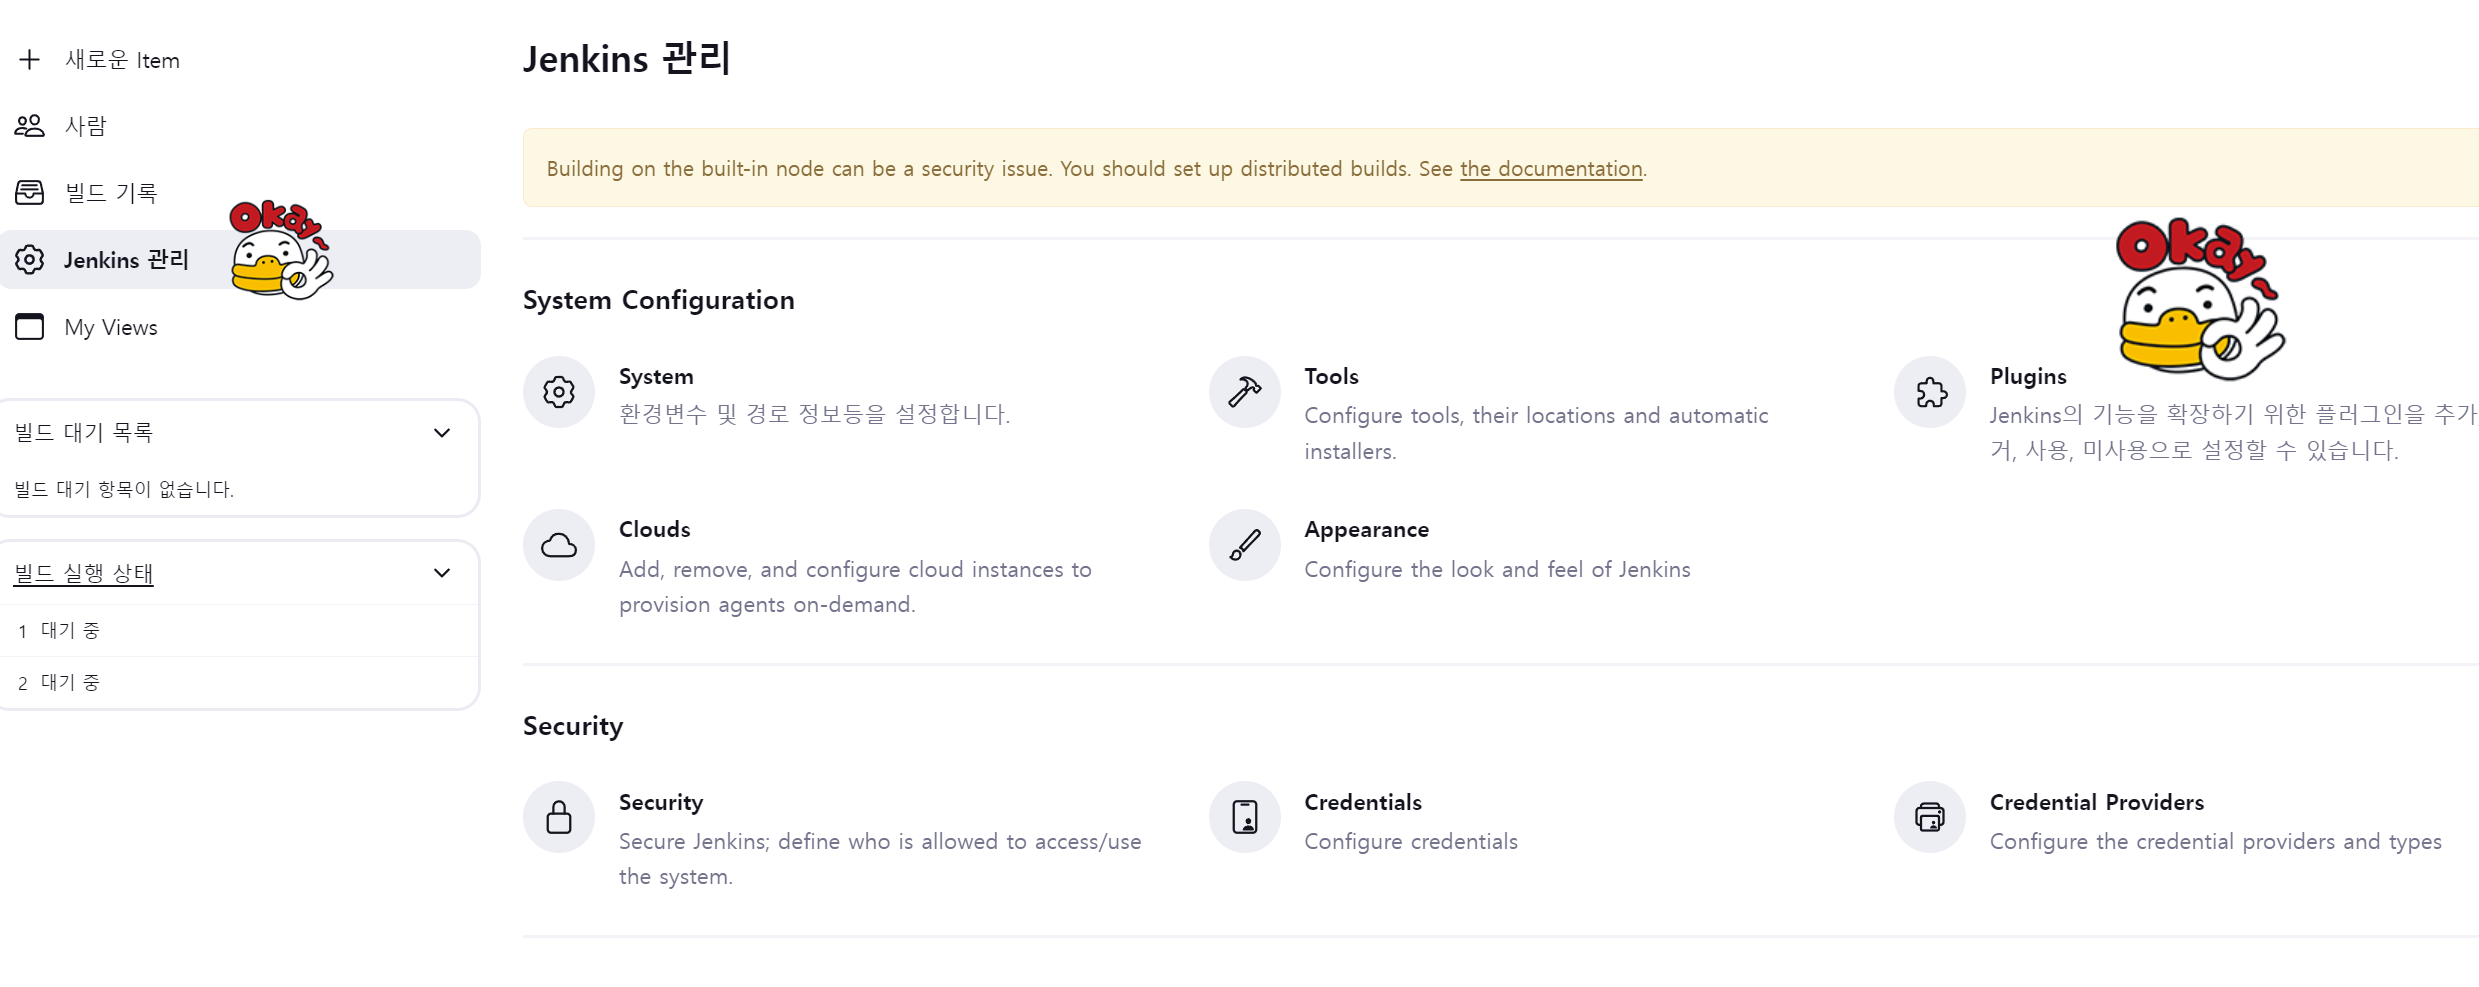
Task: Click the description Configure credentials
Action: click(1411, 842)
